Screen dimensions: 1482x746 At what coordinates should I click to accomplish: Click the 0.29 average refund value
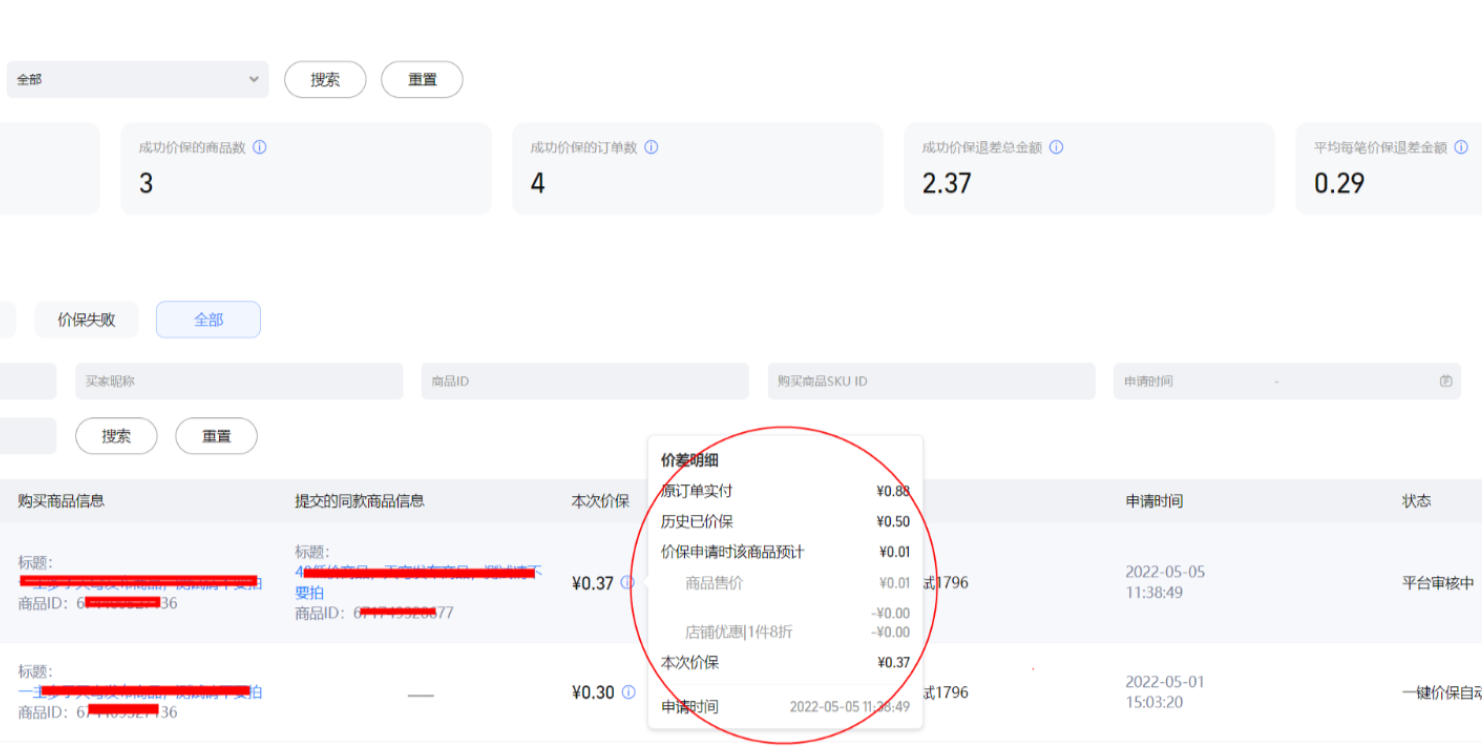[x=1339, y=183]
